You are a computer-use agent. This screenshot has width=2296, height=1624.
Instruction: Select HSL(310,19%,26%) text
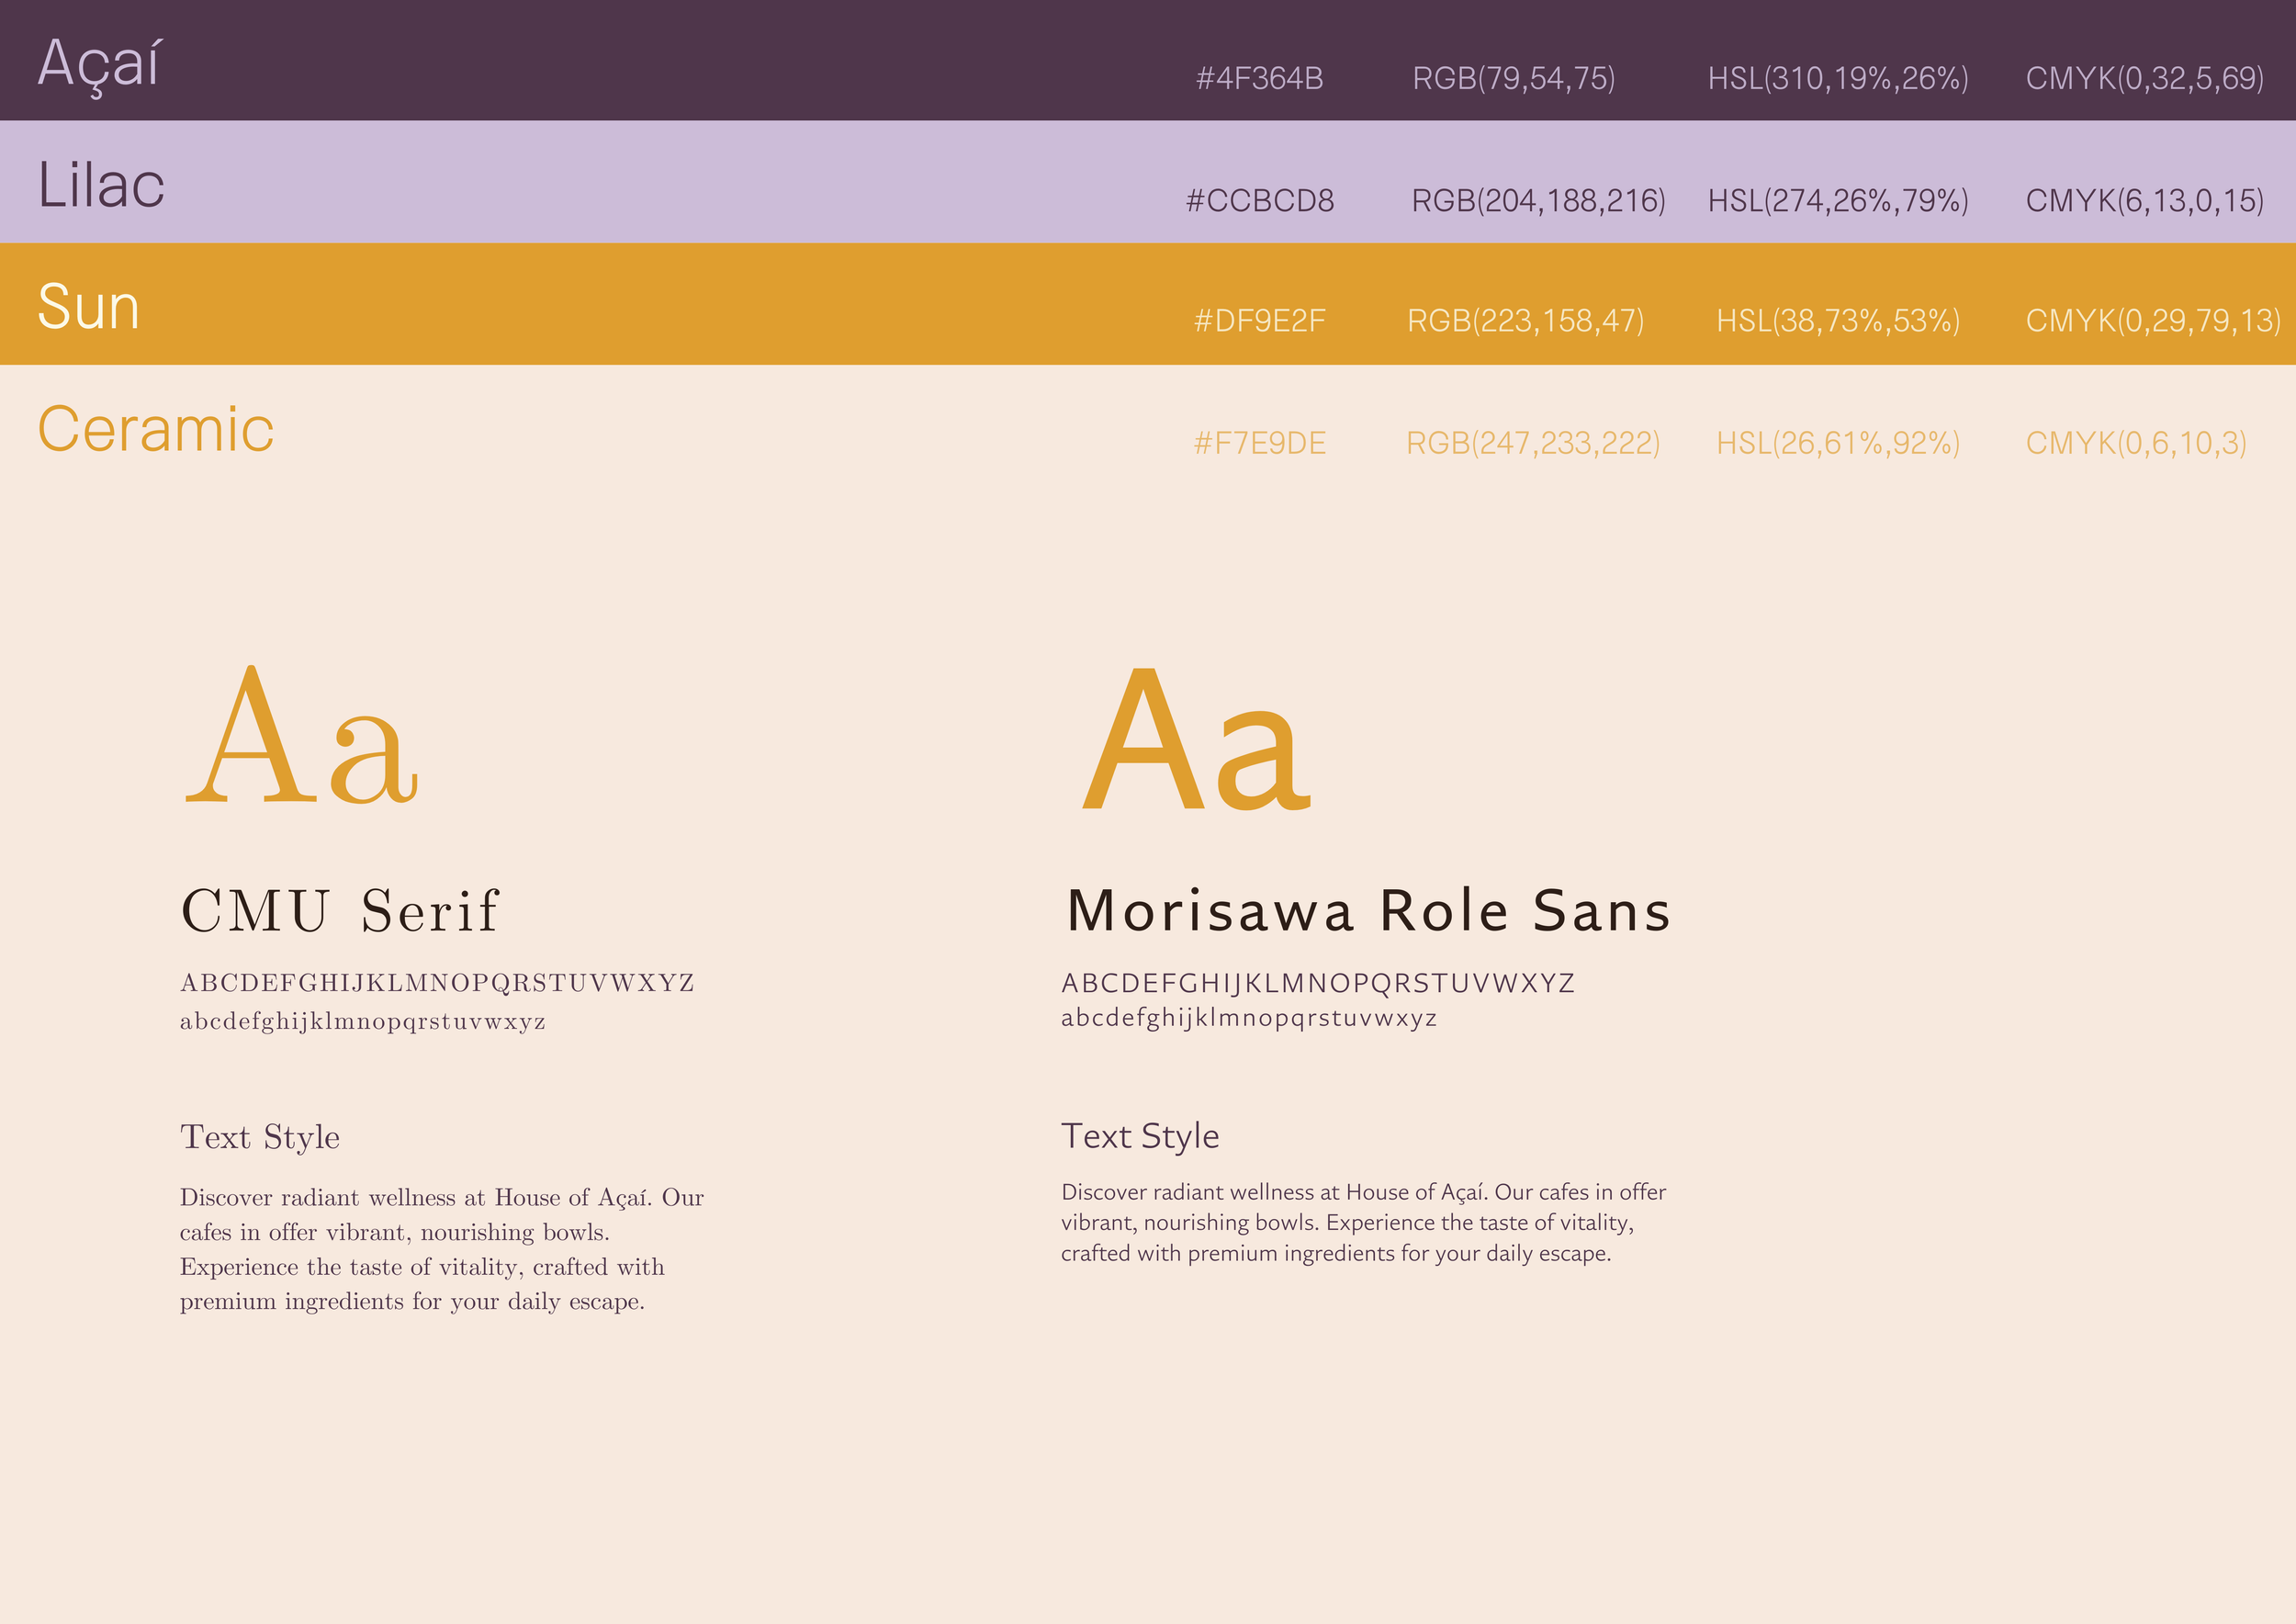point(1837,78)
